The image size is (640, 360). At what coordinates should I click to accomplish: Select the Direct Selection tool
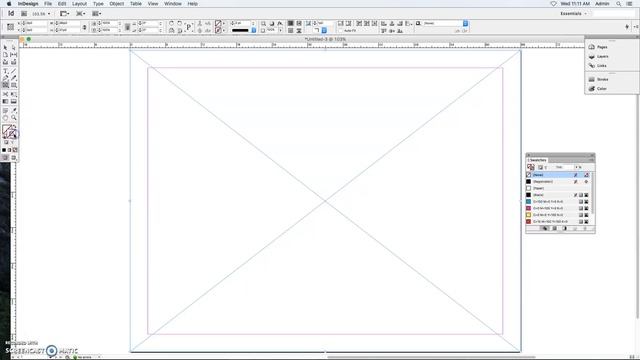click(x=13, y=48)
